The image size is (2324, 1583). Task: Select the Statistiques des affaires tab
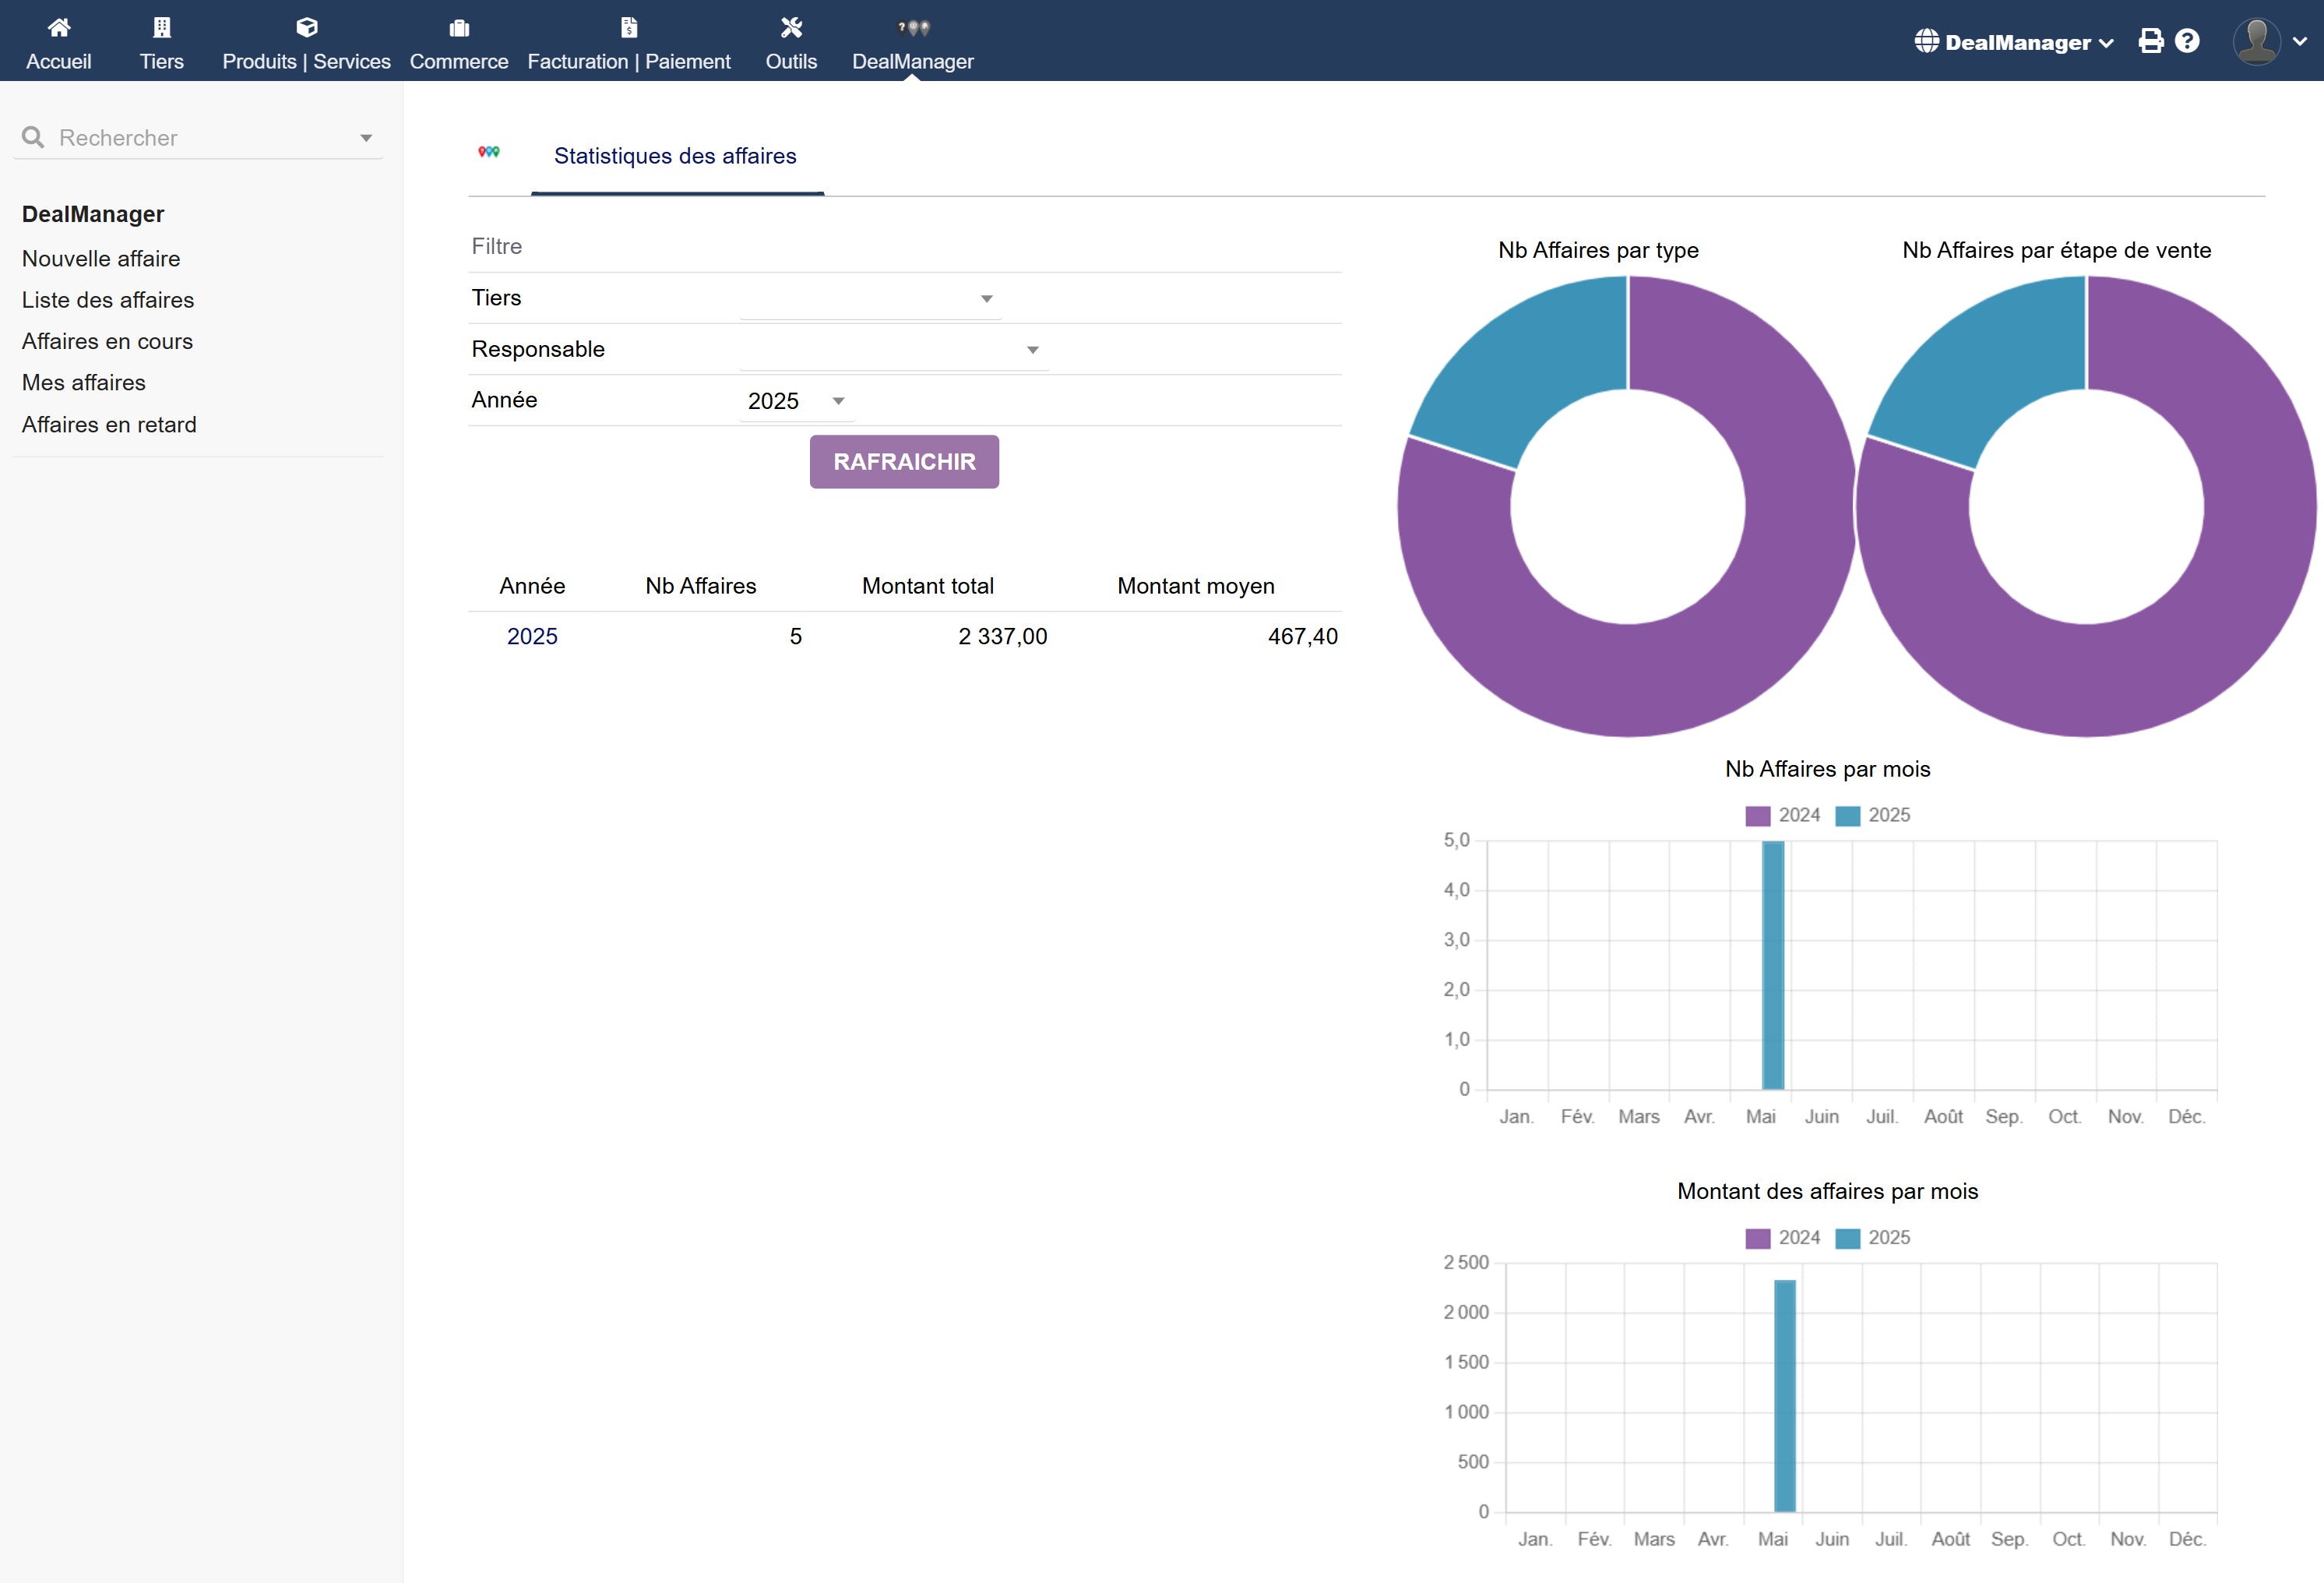point(675,156)
